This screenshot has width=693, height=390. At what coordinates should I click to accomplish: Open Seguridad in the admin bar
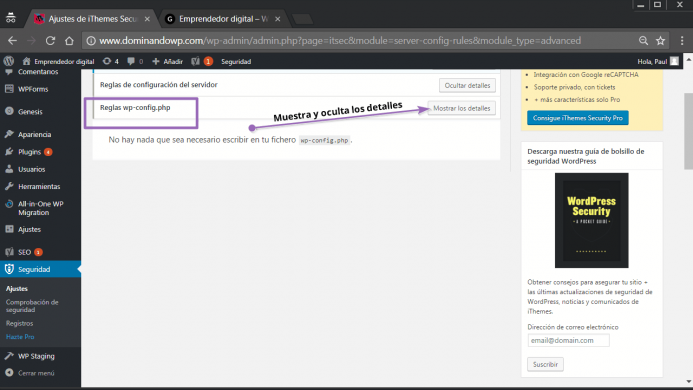click(236, 61)
